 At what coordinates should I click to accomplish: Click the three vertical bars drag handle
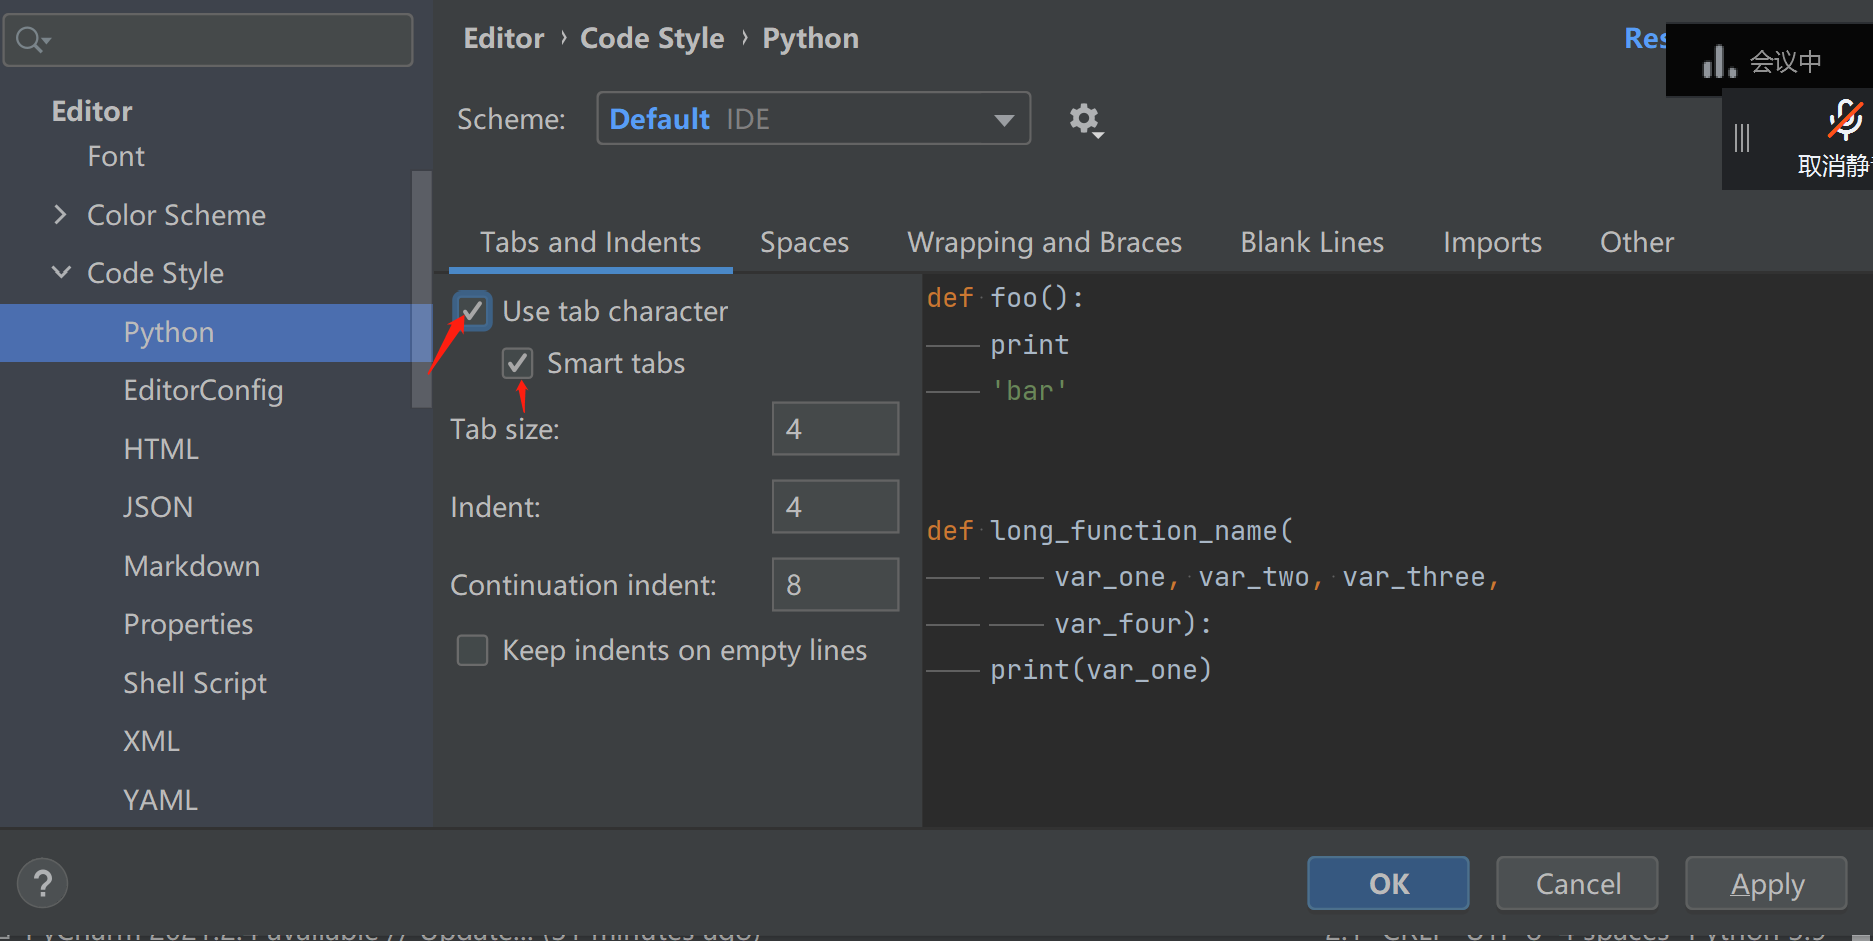coord(1742,138)
